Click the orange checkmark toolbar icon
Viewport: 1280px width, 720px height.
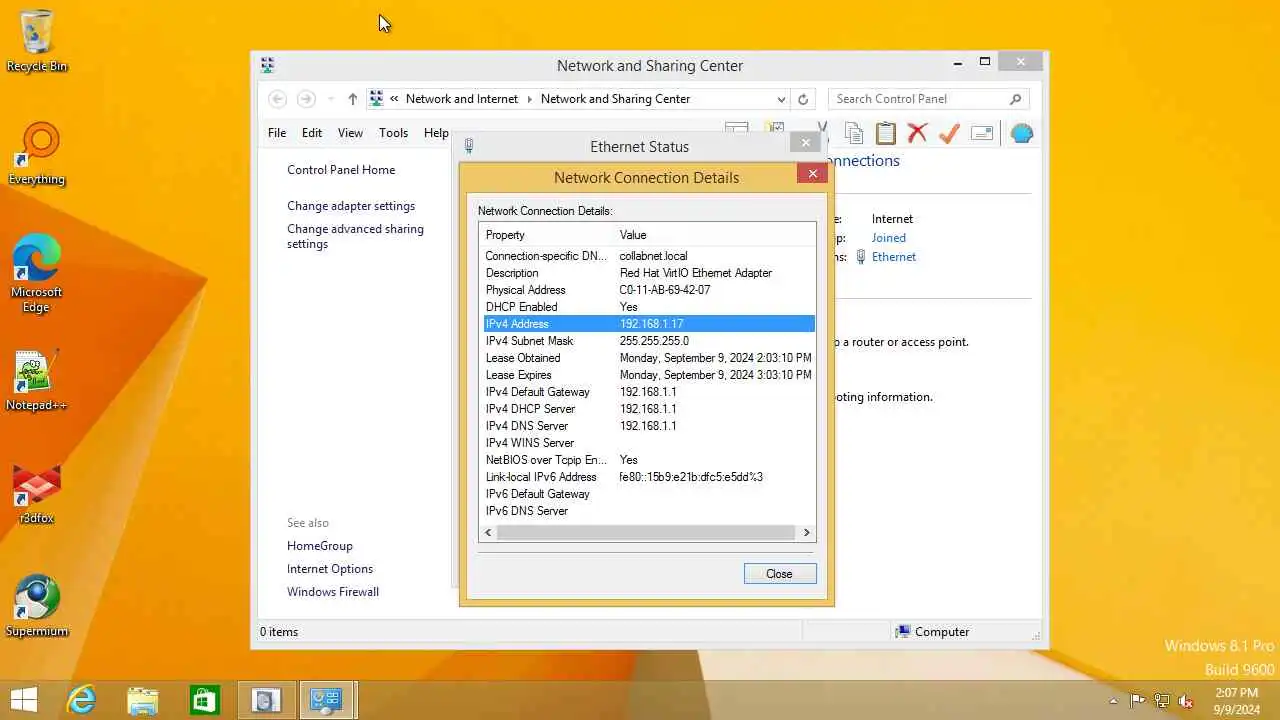pos(949,133)
